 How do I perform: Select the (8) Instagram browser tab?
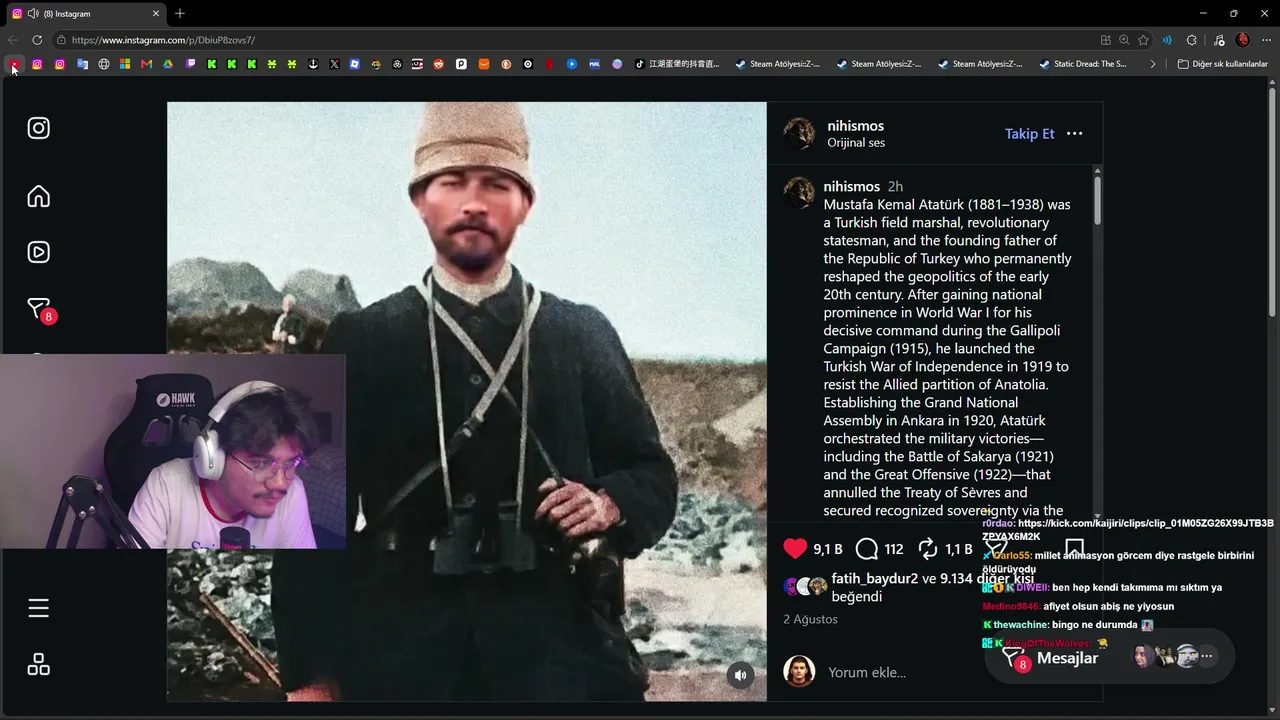pos(87,14)
